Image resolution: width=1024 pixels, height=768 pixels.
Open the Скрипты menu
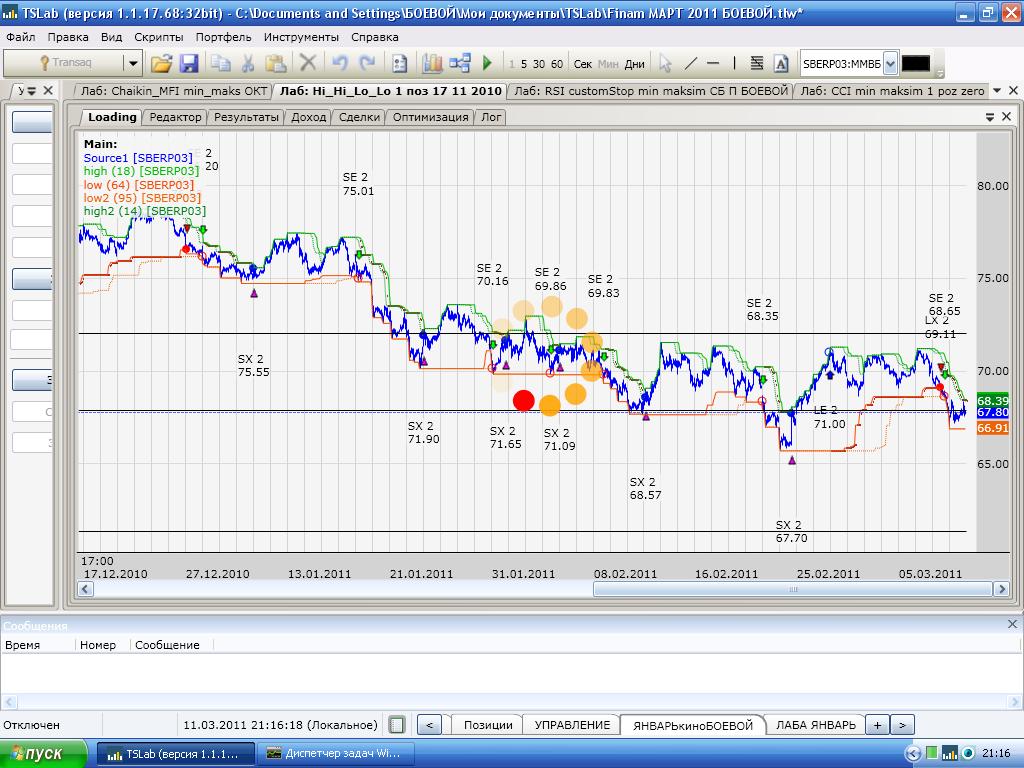pos(158,37)
